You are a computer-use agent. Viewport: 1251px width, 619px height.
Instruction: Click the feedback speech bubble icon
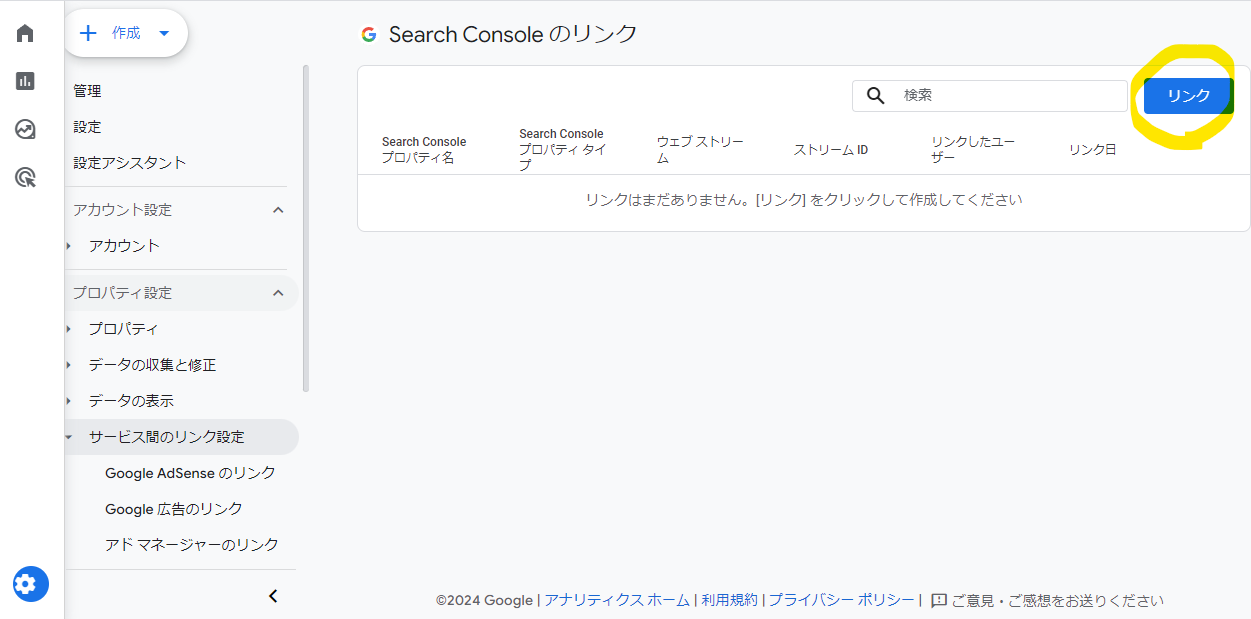(938, 601)
